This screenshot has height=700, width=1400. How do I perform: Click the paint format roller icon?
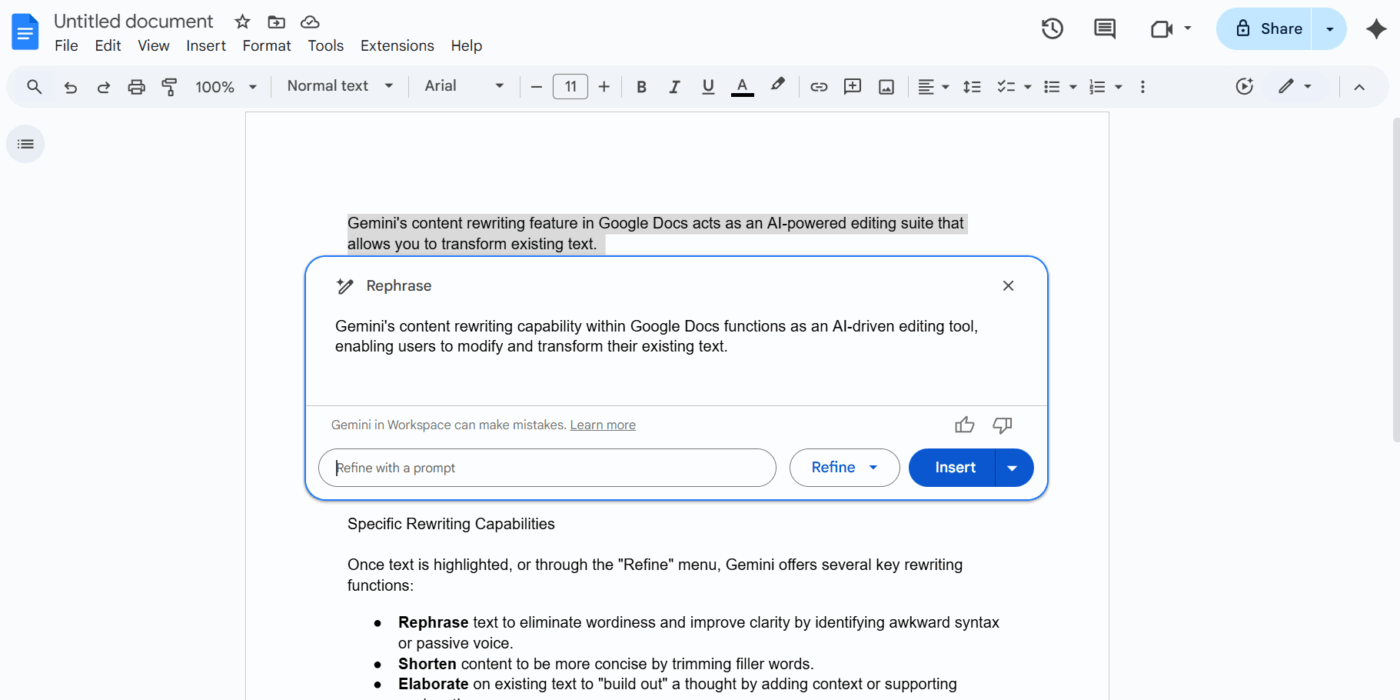[170, 87]
